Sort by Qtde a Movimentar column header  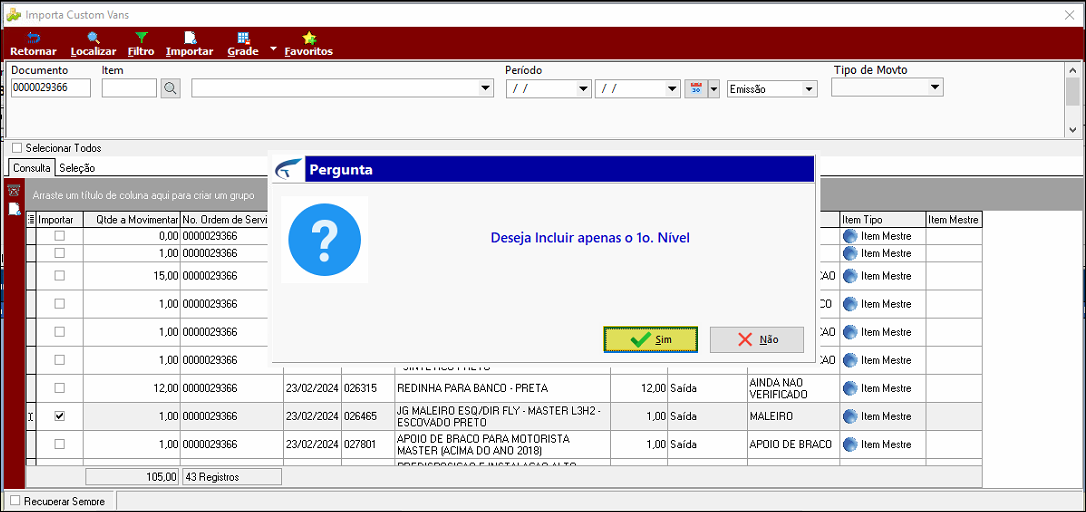pos(132,220)
